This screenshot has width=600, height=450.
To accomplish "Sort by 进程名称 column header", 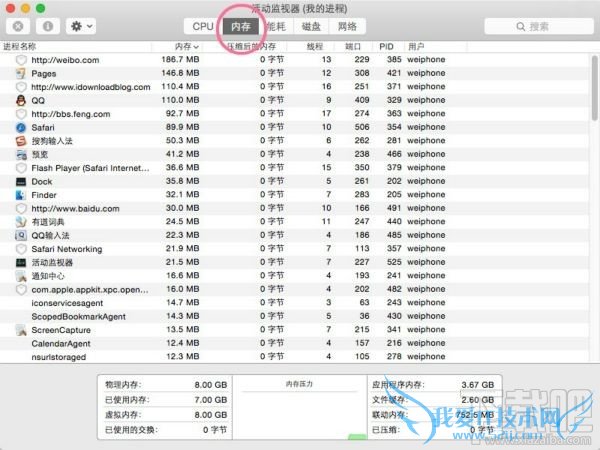I will point(76,47).
